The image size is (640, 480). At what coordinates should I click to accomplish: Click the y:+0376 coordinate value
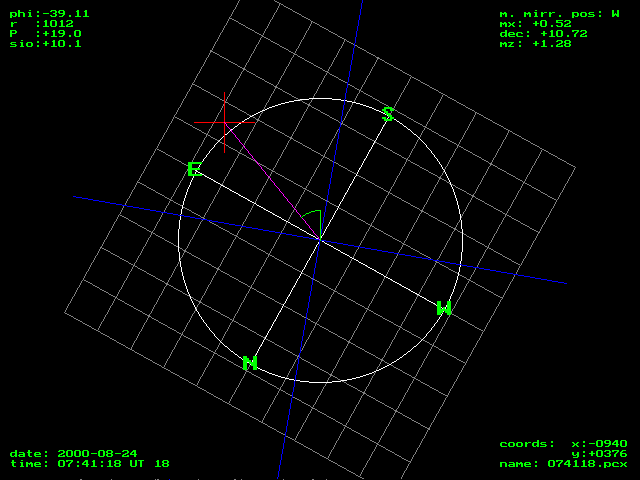599,454
